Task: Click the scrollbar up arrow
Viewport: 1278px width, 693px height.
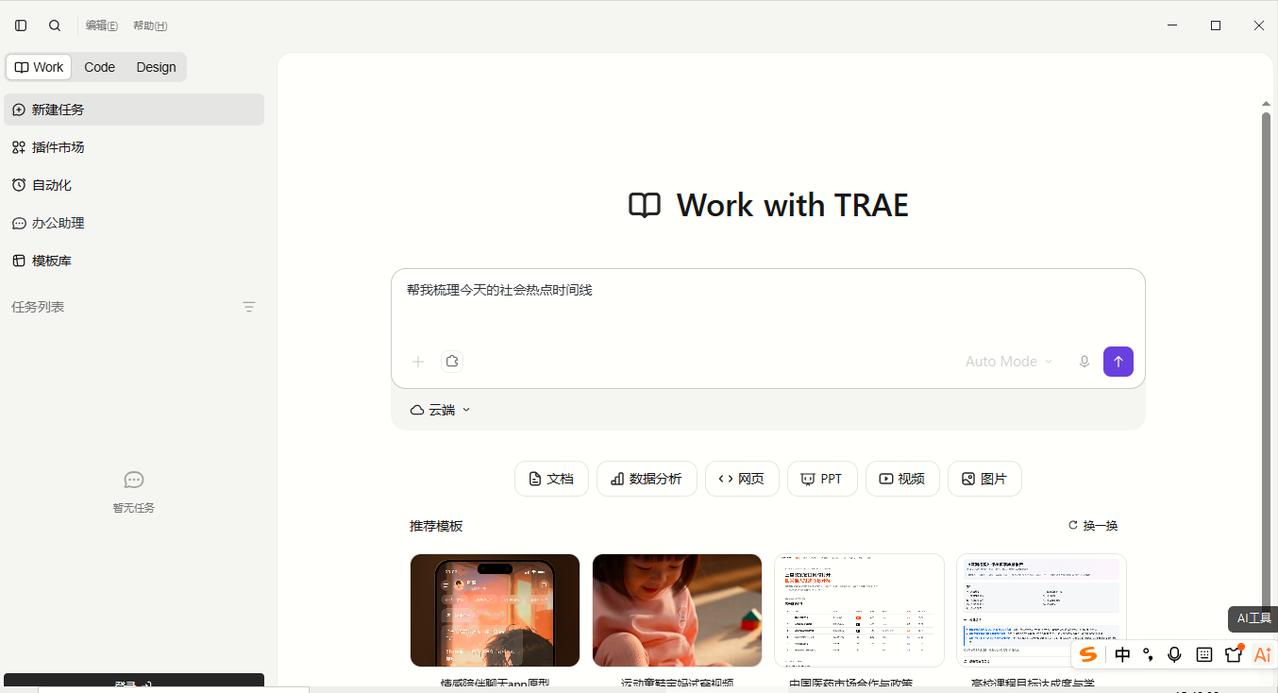Action: tap(1266, 103)
